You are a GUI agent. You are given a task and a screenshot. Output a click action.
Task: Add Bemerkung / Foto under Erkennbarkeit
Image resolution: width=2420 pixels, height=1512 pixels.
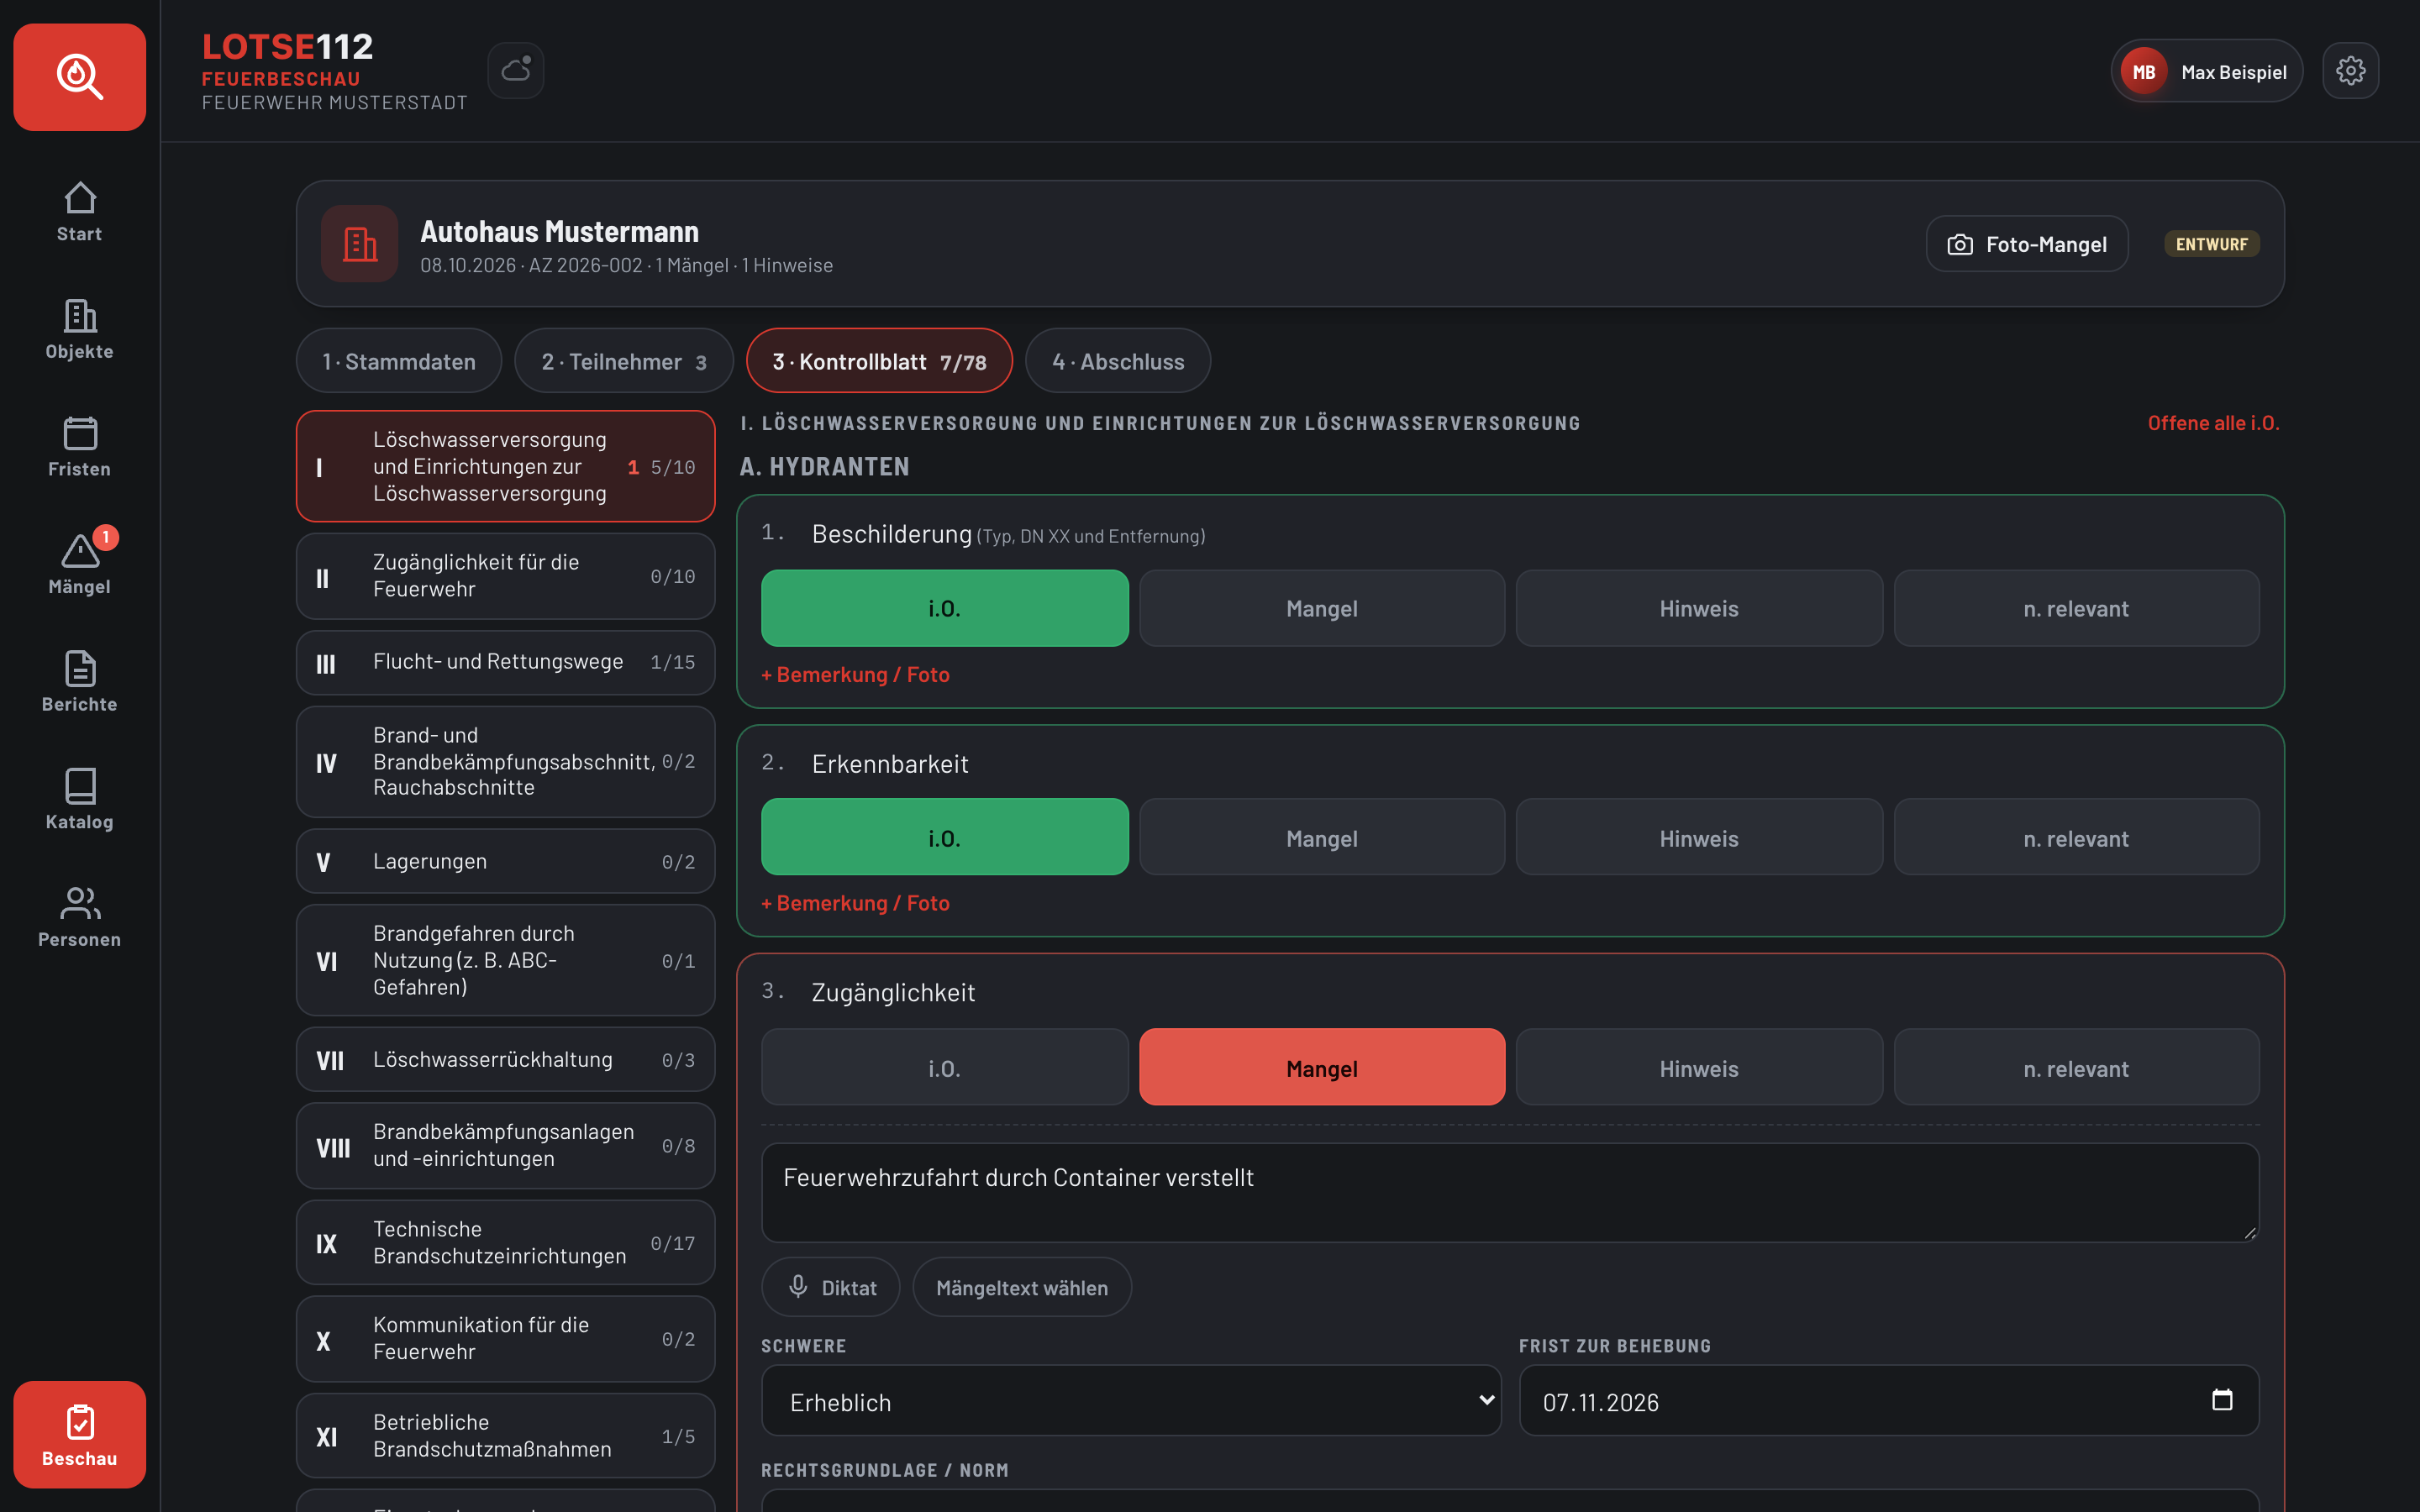pyautogui.click(x=855, y=903)
